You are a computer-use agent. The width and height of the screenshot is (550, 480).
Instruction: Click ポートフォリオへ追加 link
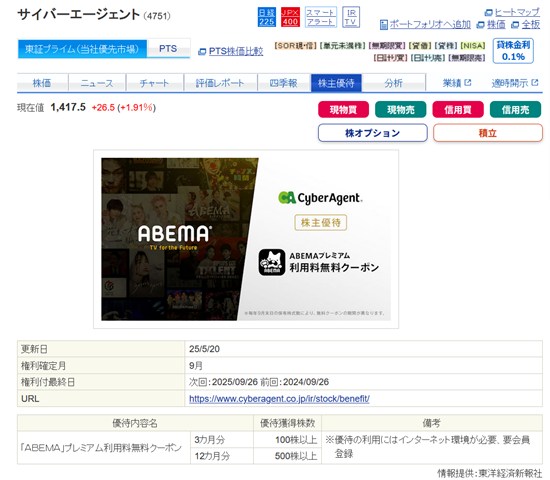coord(430,24)
